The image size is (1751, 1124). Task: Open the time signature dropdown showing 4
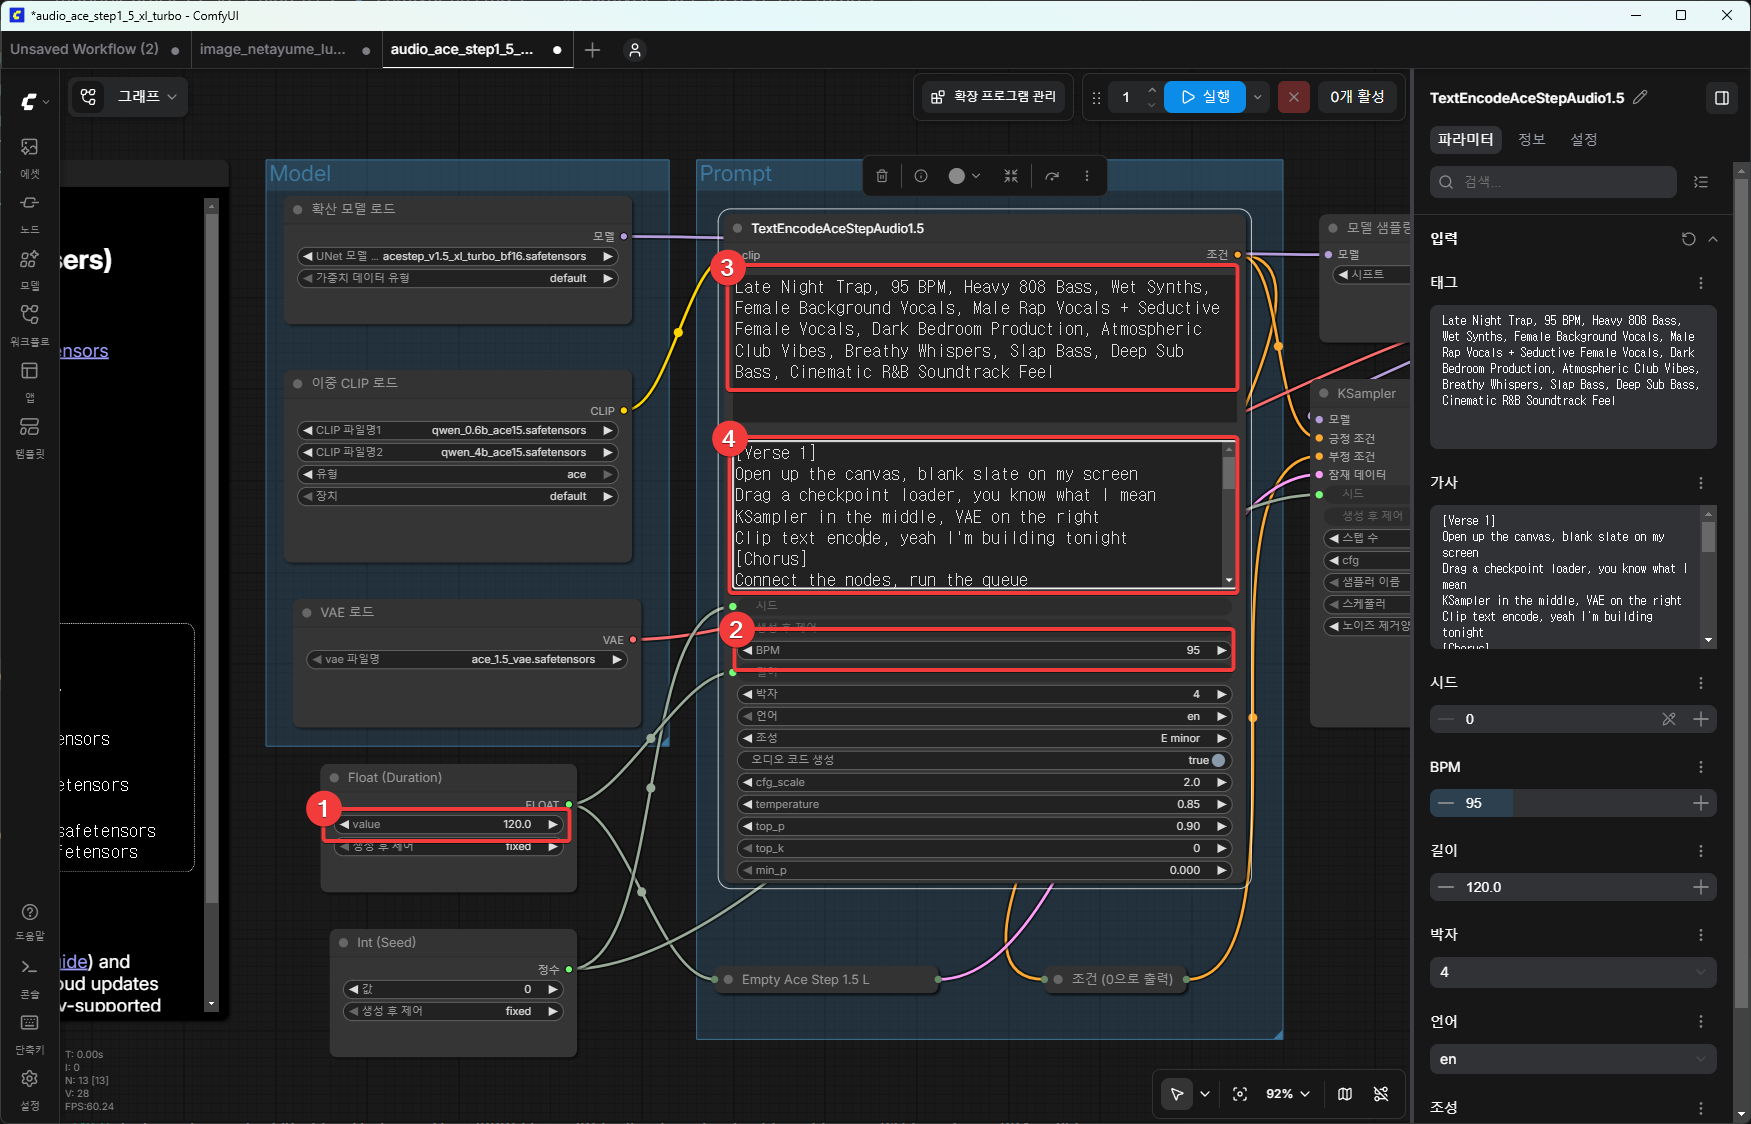[x=1573, y=972]
